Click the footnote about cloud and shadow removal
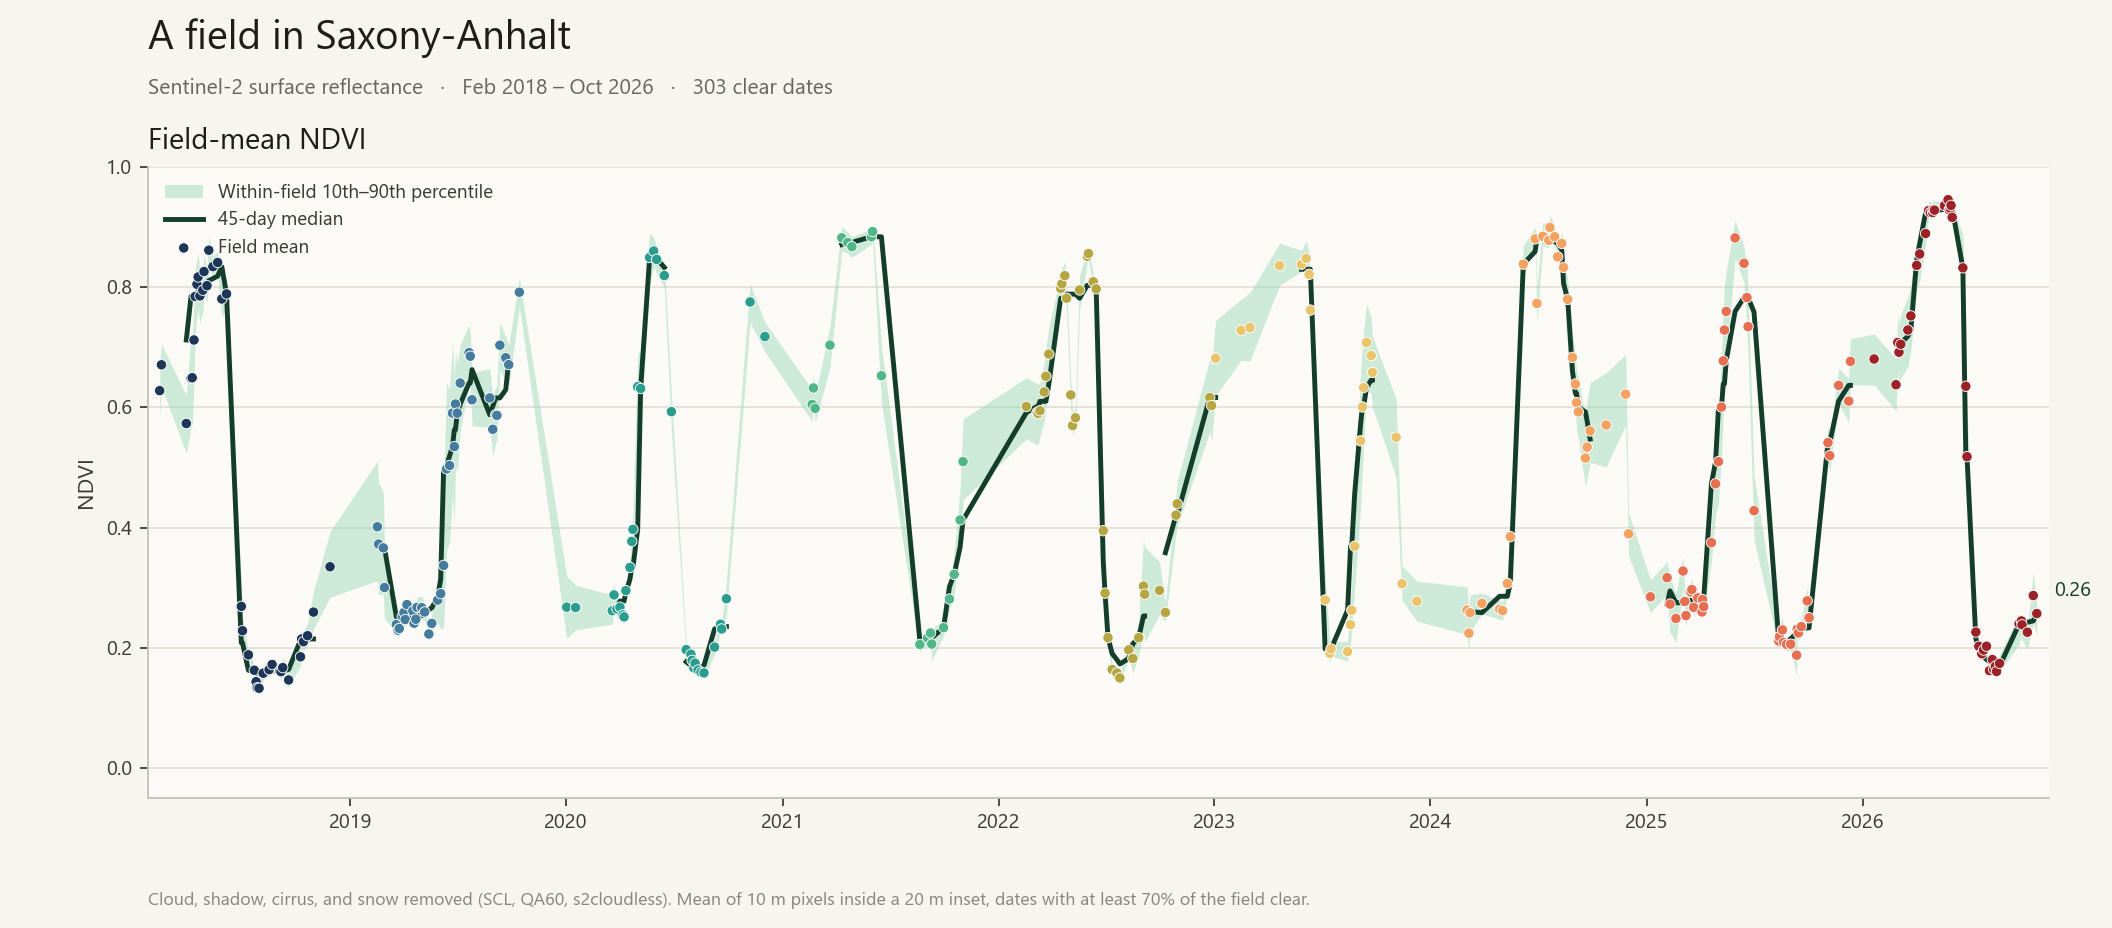 pyautogui.click(x=728, y=899)
